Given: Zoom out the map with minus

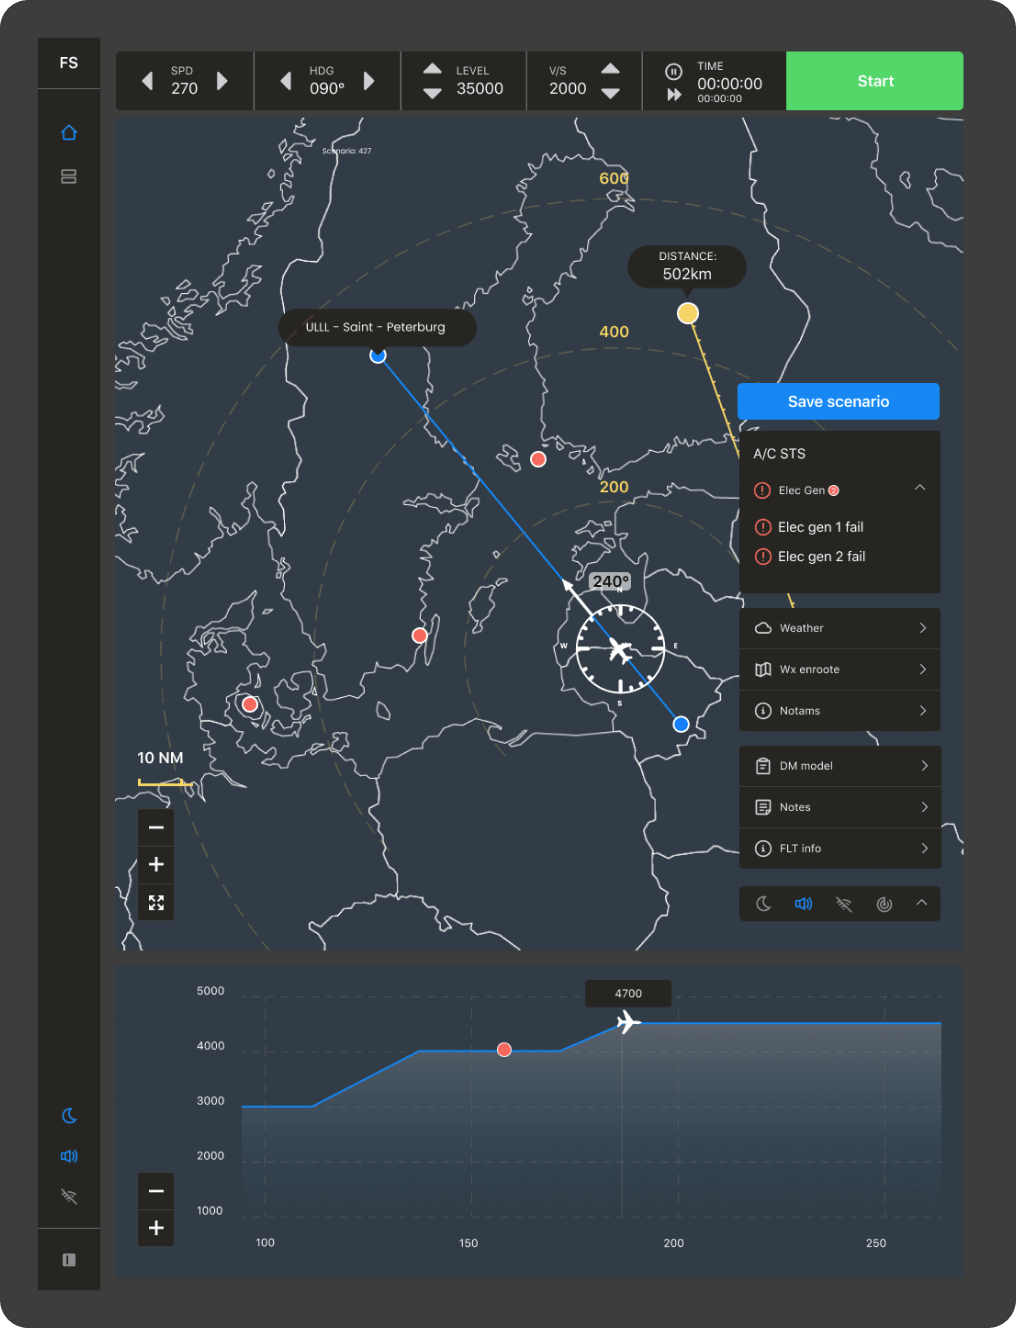Looking at the screenshot, I should click(156, 827).
